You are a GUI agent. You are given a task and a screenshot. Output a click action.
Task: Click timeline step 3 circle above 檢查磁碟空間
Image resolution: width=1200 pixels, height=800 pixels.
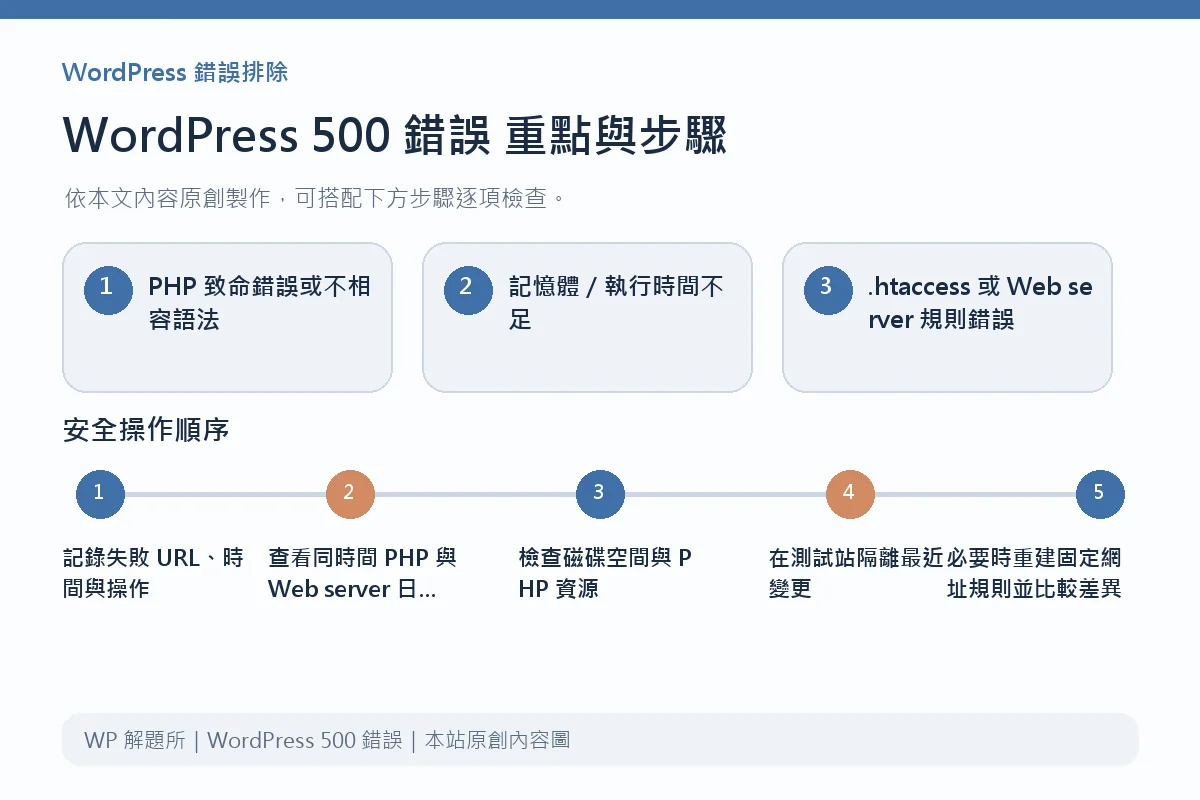tap(600, 494)
